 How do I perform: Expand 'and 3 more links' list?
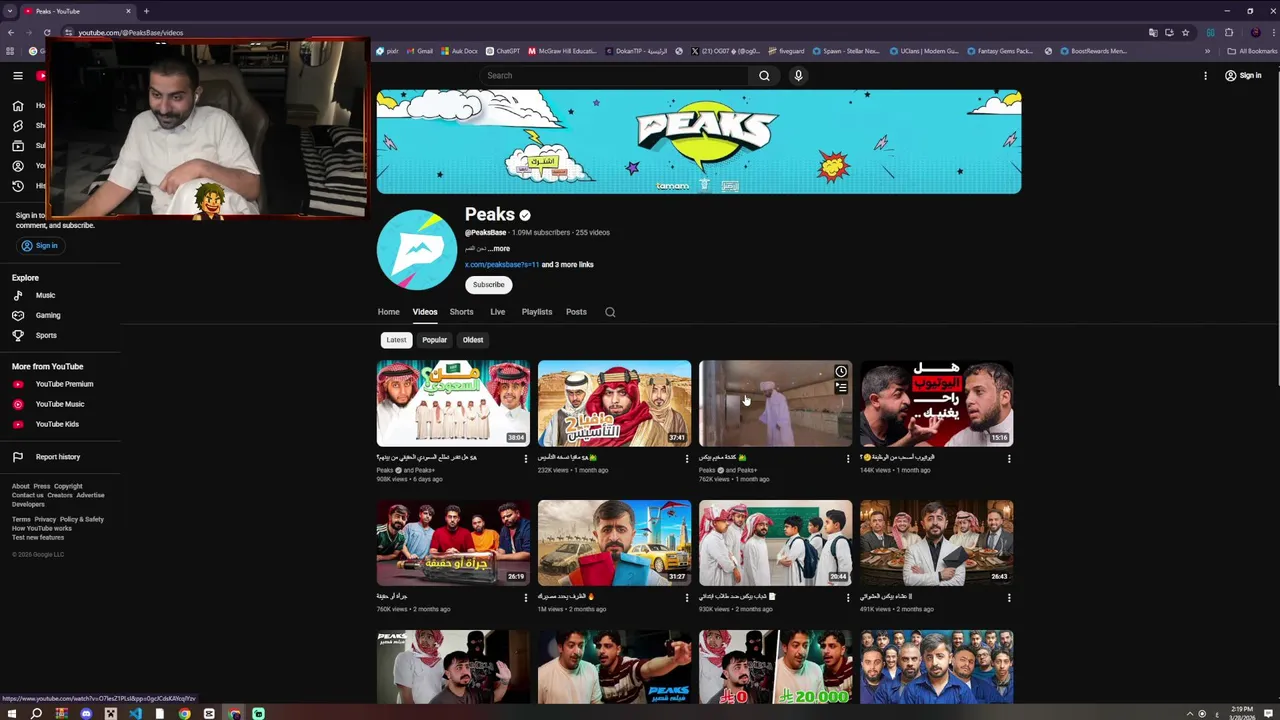(x=567, y=265)
